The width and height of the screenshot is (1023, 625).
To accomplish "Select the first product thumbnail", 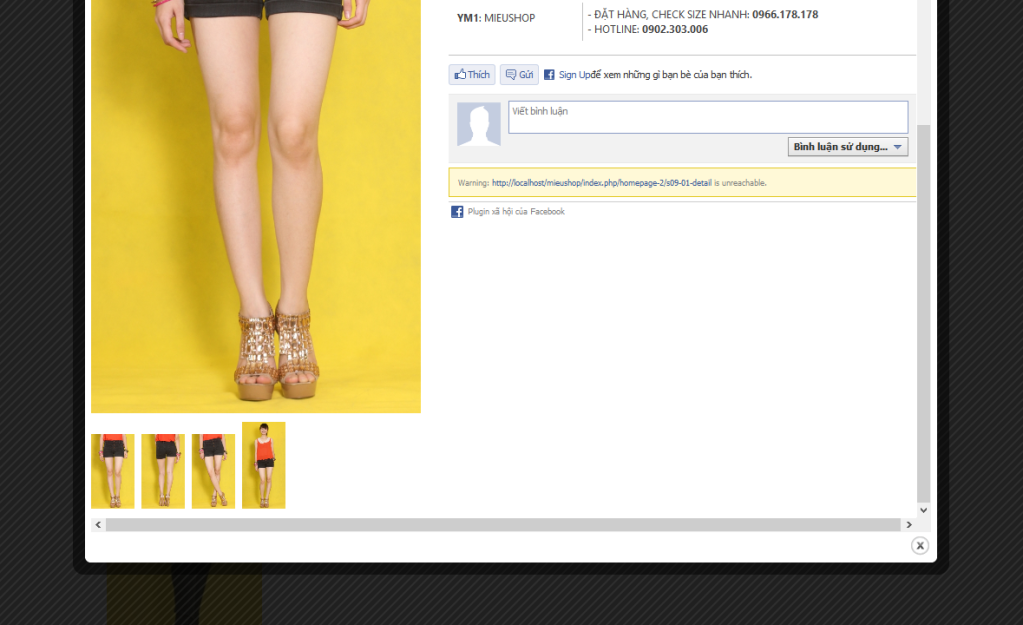I will click(x=113, y=471).
